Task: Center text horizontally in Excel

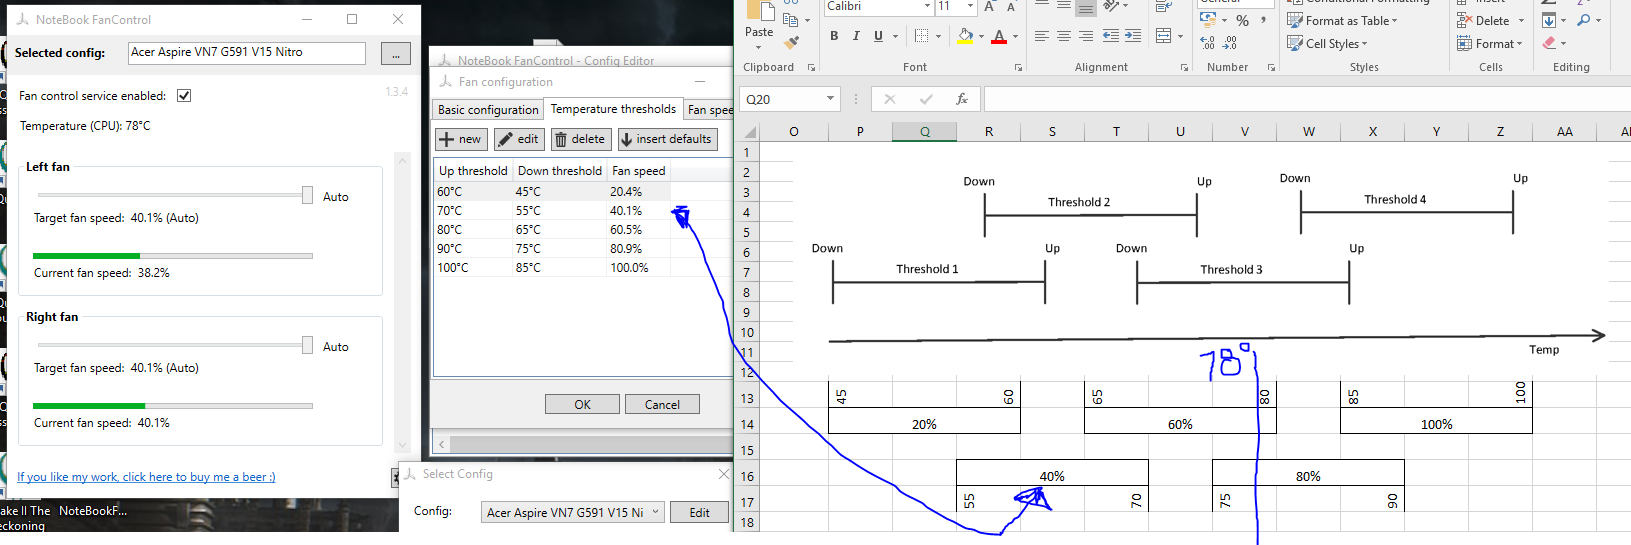Action: click(1063, 36)
